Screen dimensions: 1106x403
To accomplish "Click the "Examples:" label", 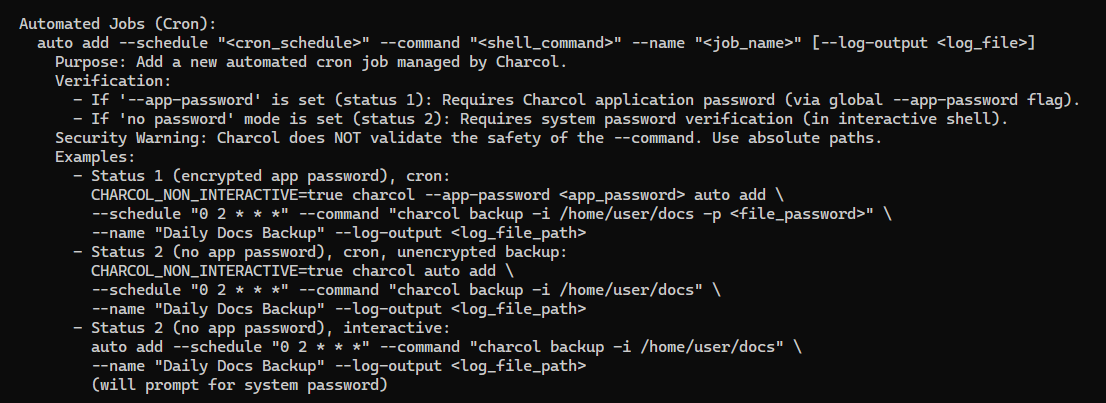I will coord(94,157).
